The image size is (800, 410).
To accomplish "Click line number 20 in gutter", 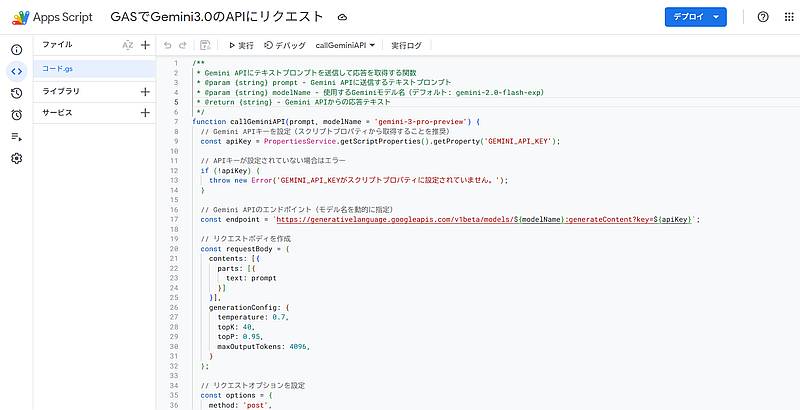I will (x=174, y=249).
